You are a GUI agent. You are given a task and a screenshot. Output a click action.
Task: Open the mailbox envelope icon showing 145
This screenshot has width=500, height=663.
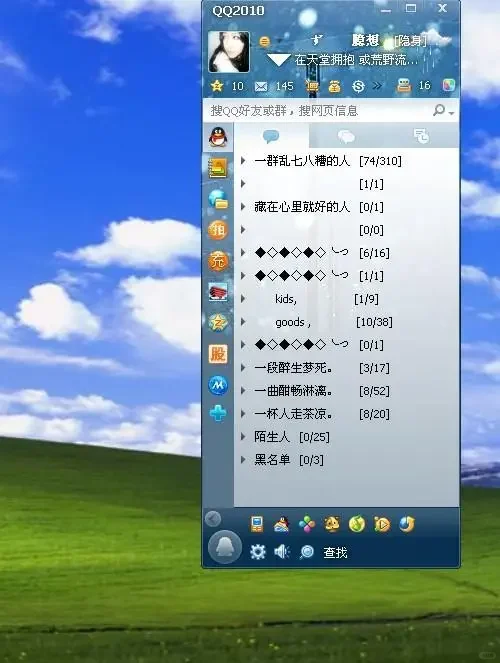coord(261,86)
